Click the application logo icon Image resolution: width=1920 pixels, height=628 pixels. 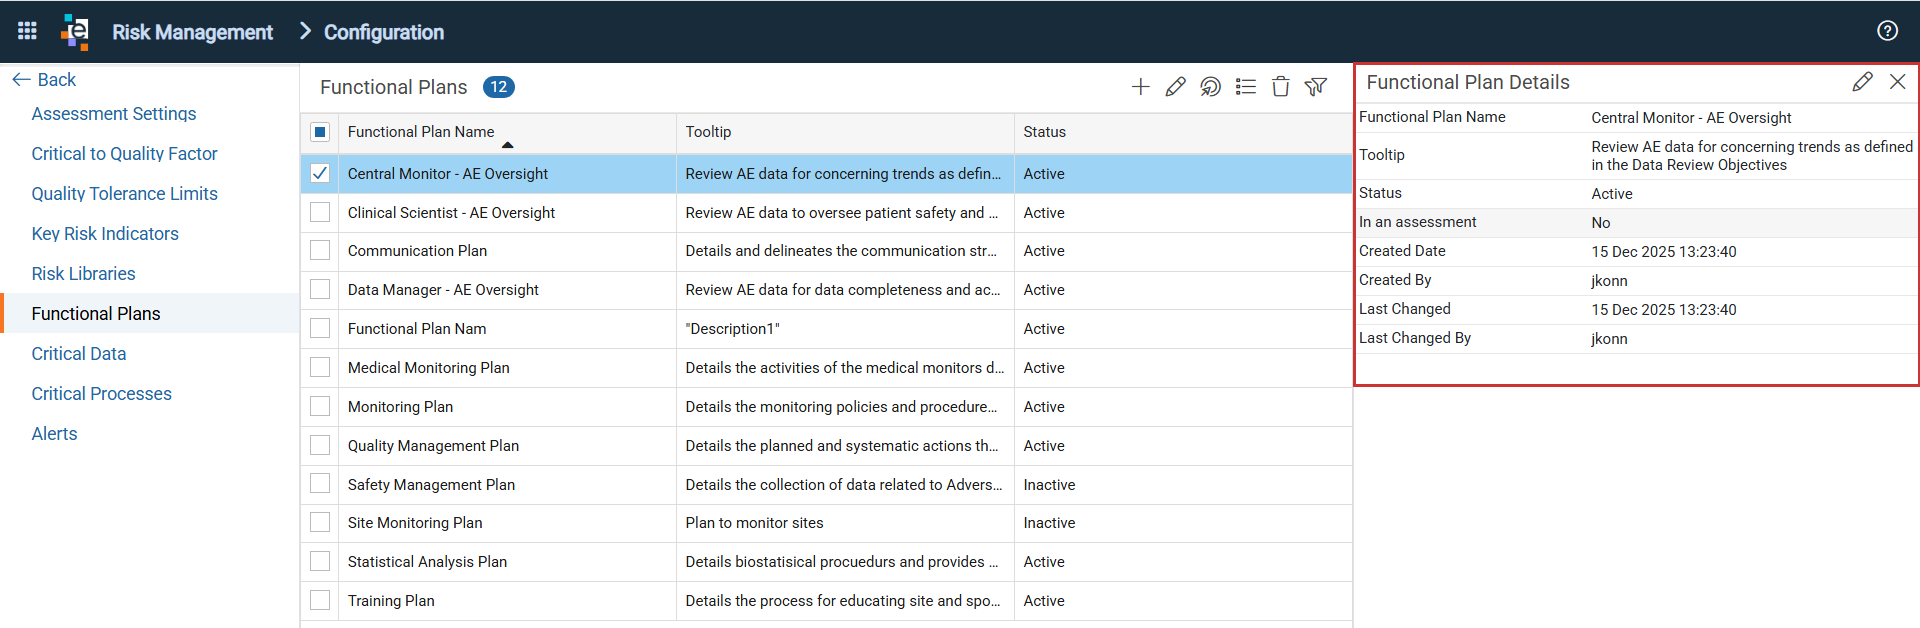[75, 31]
